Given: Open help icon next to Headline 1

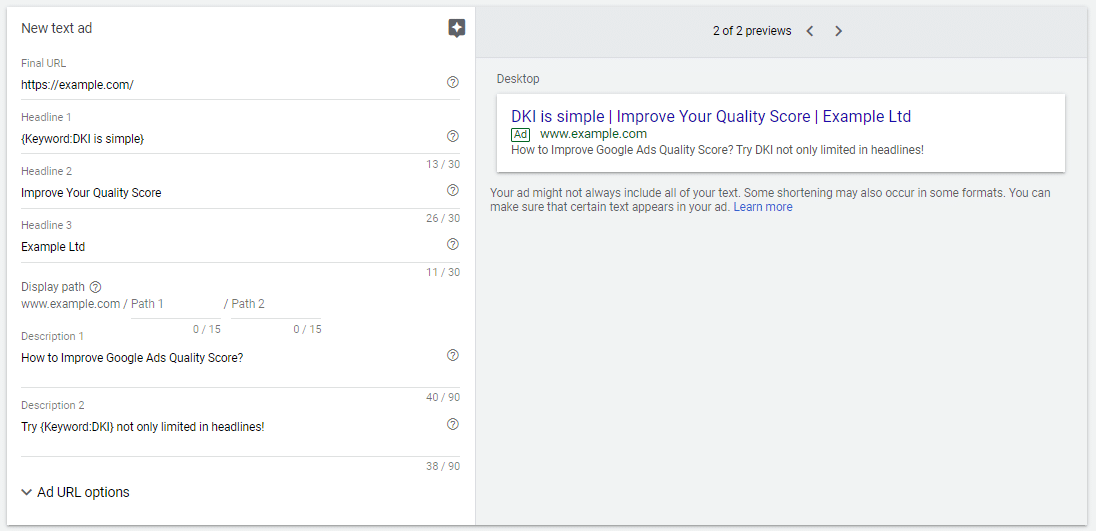Looking at the screenshot, I should pos(452,136).
